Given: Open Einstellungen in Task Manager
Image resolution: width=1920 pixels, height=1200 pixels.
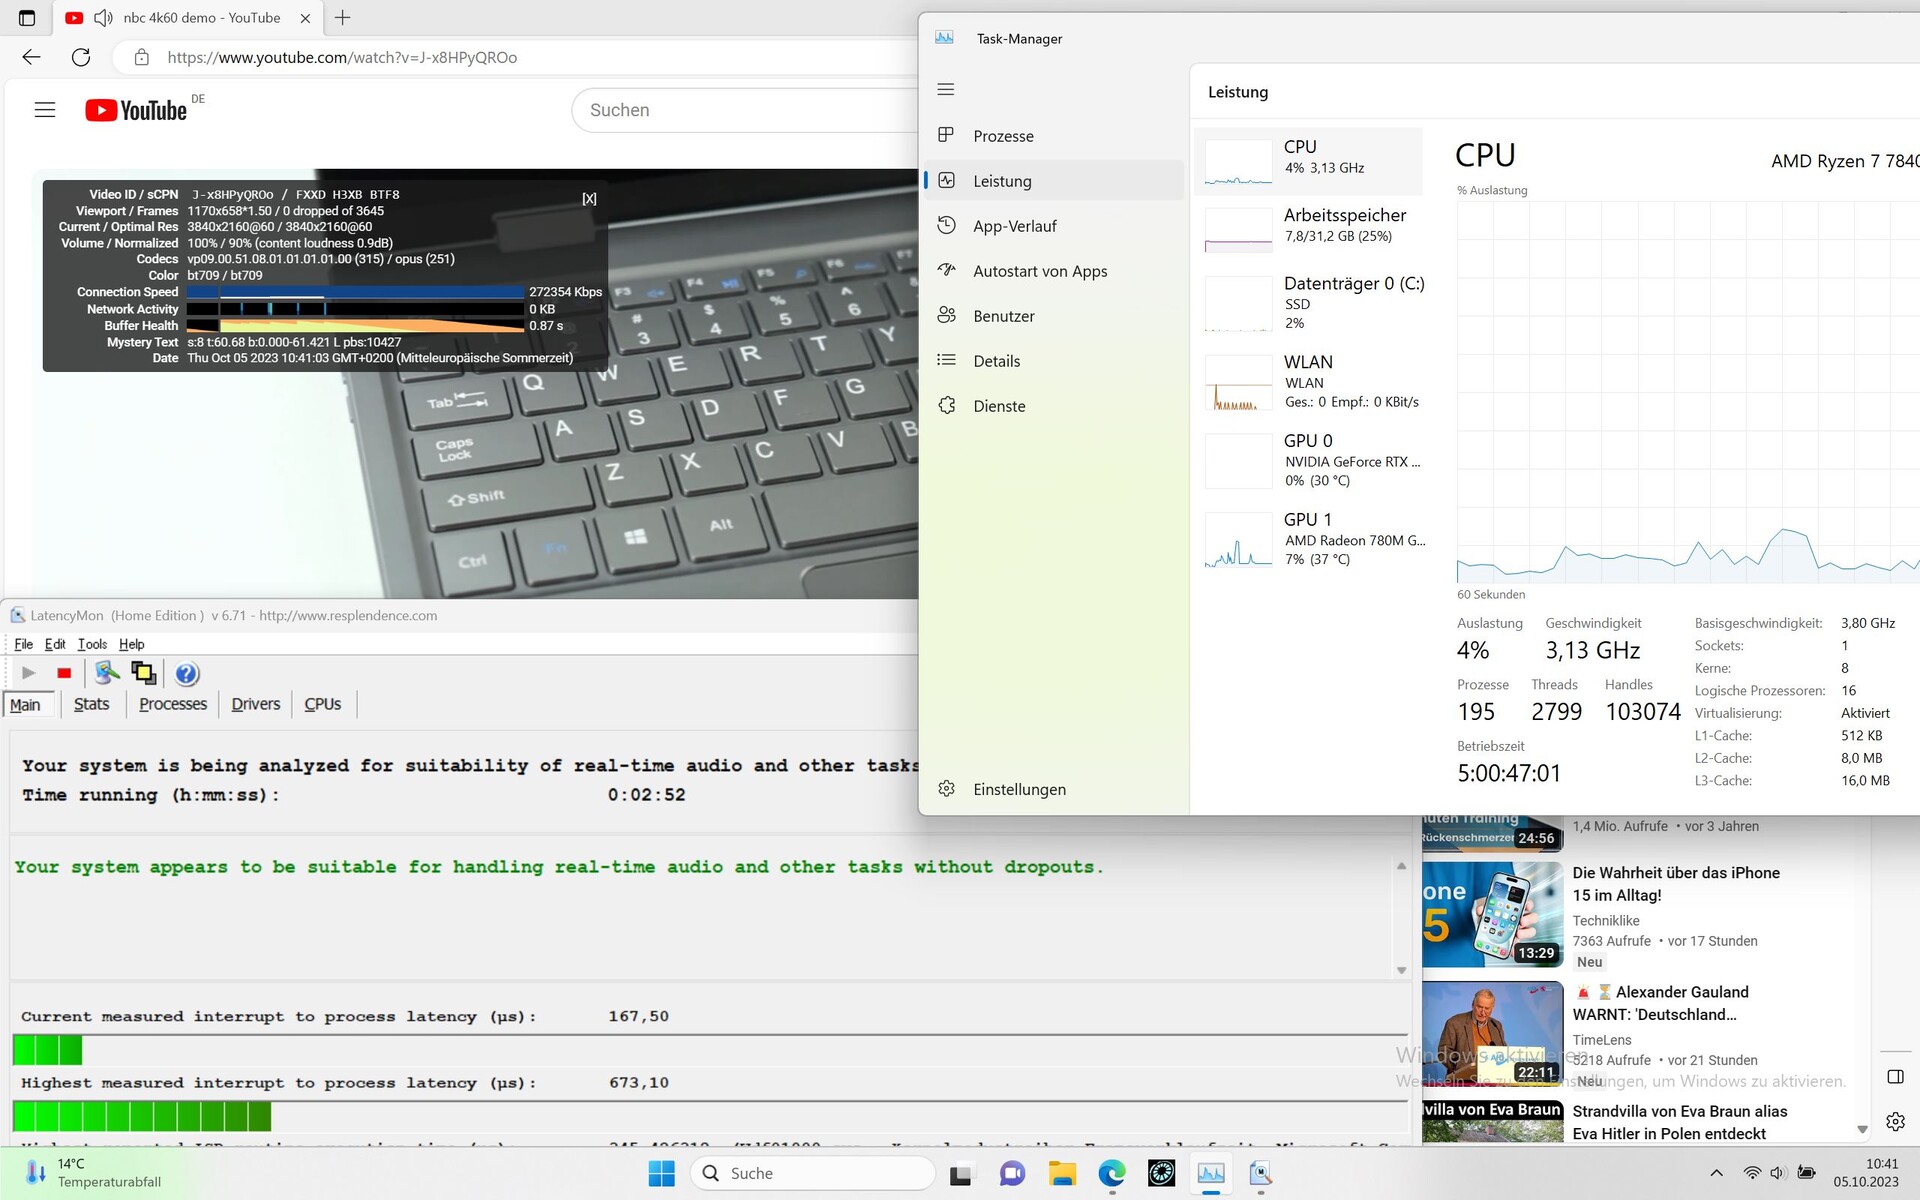Looking at the screenshot, I should point(1054,789).
